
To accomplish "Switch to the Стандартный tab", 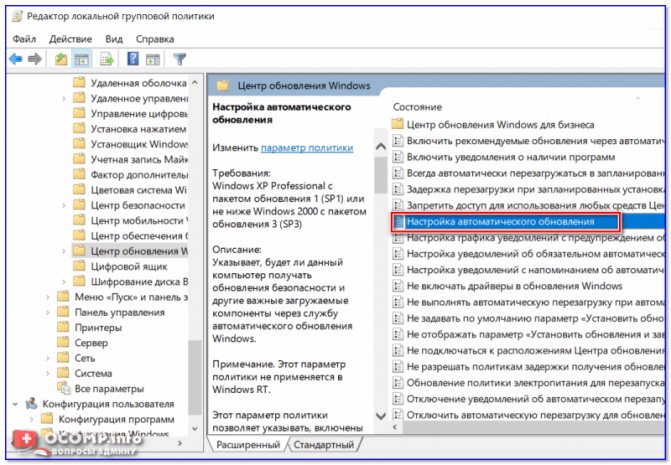I will click(x=324, y=444).
